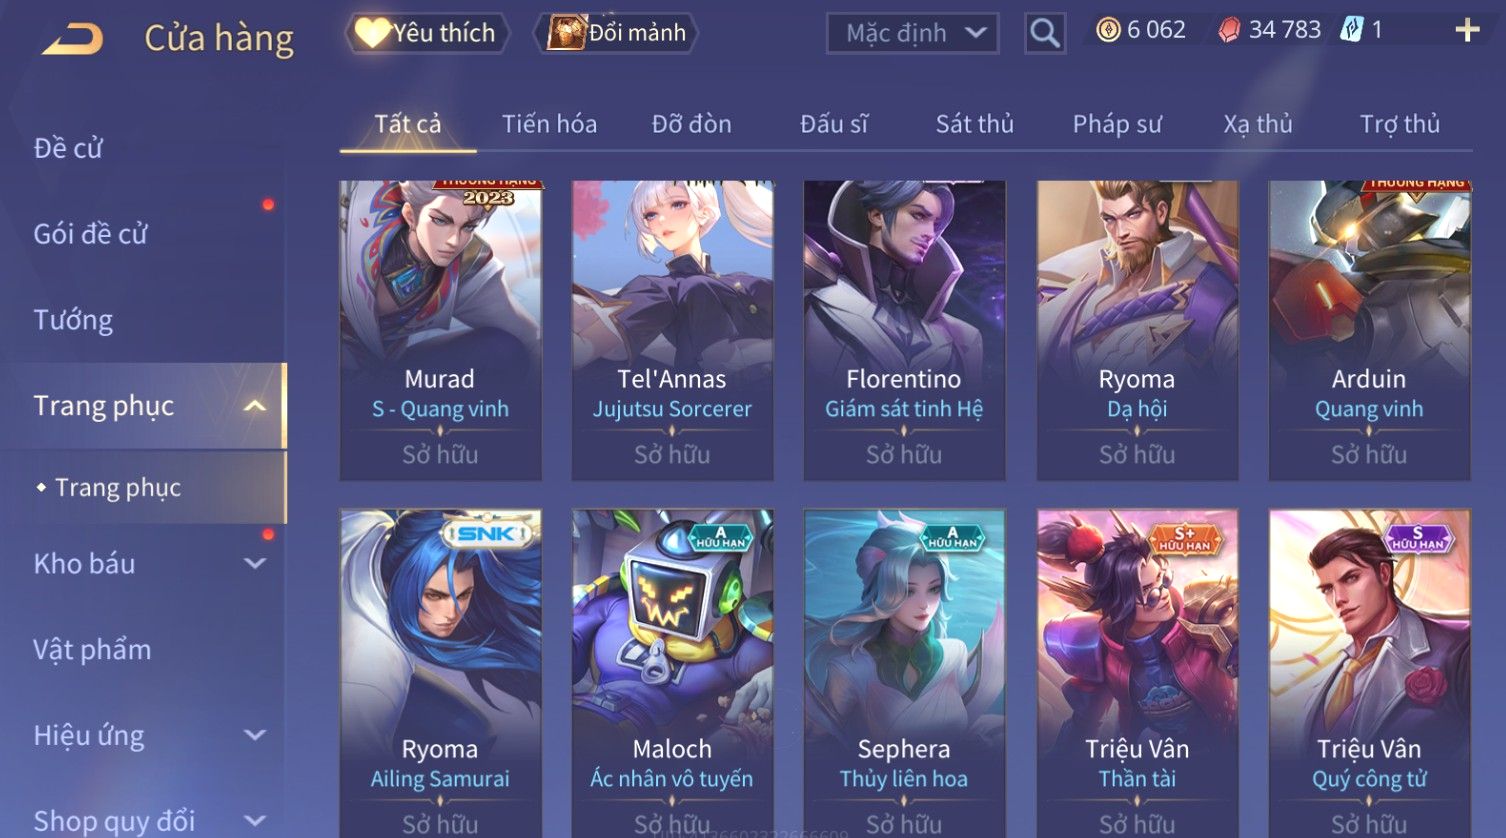Select the Tiến hóa tab
The width and height of the screenshot is (1506, 838).
click(x=549, y=124)
